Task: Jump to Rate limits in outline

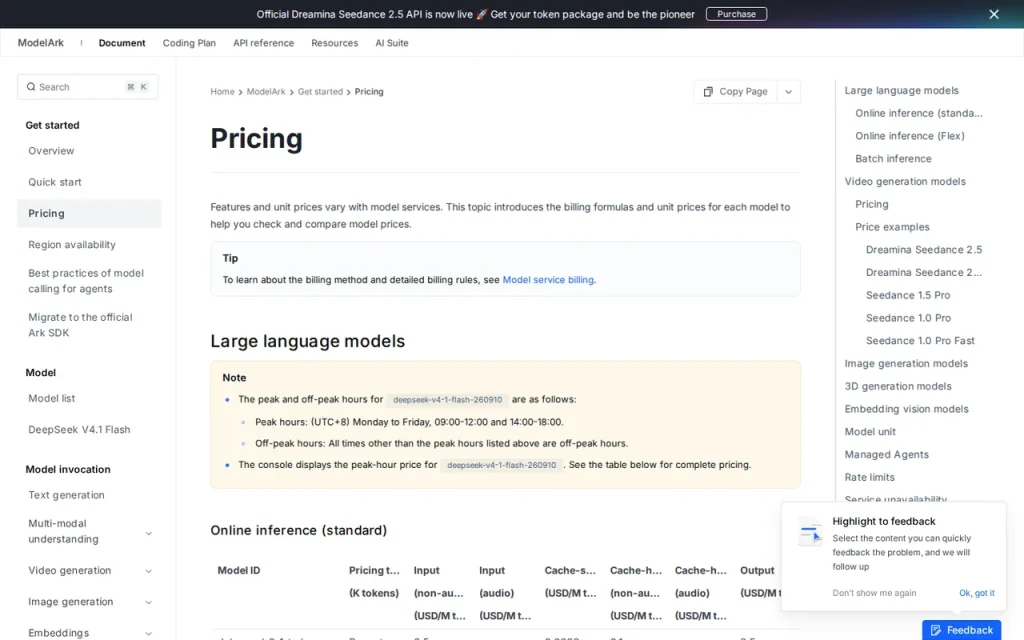Action: coord(869,477)
